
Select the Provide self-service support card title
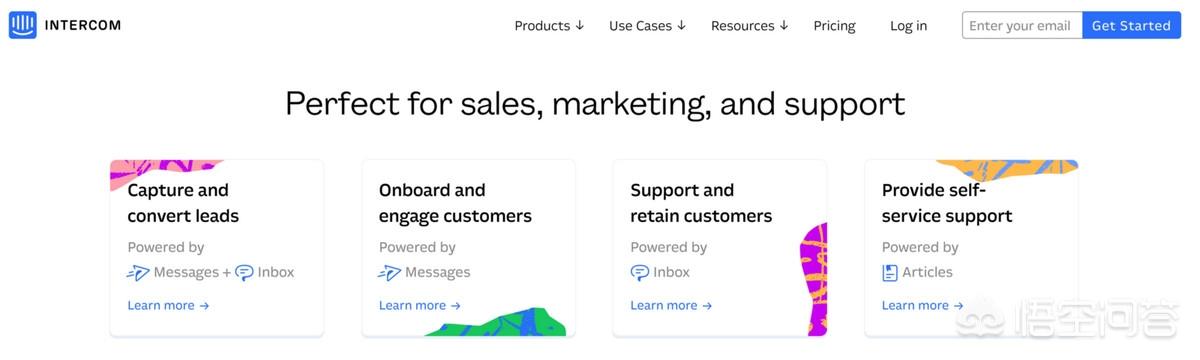click(x=947, y=203)
